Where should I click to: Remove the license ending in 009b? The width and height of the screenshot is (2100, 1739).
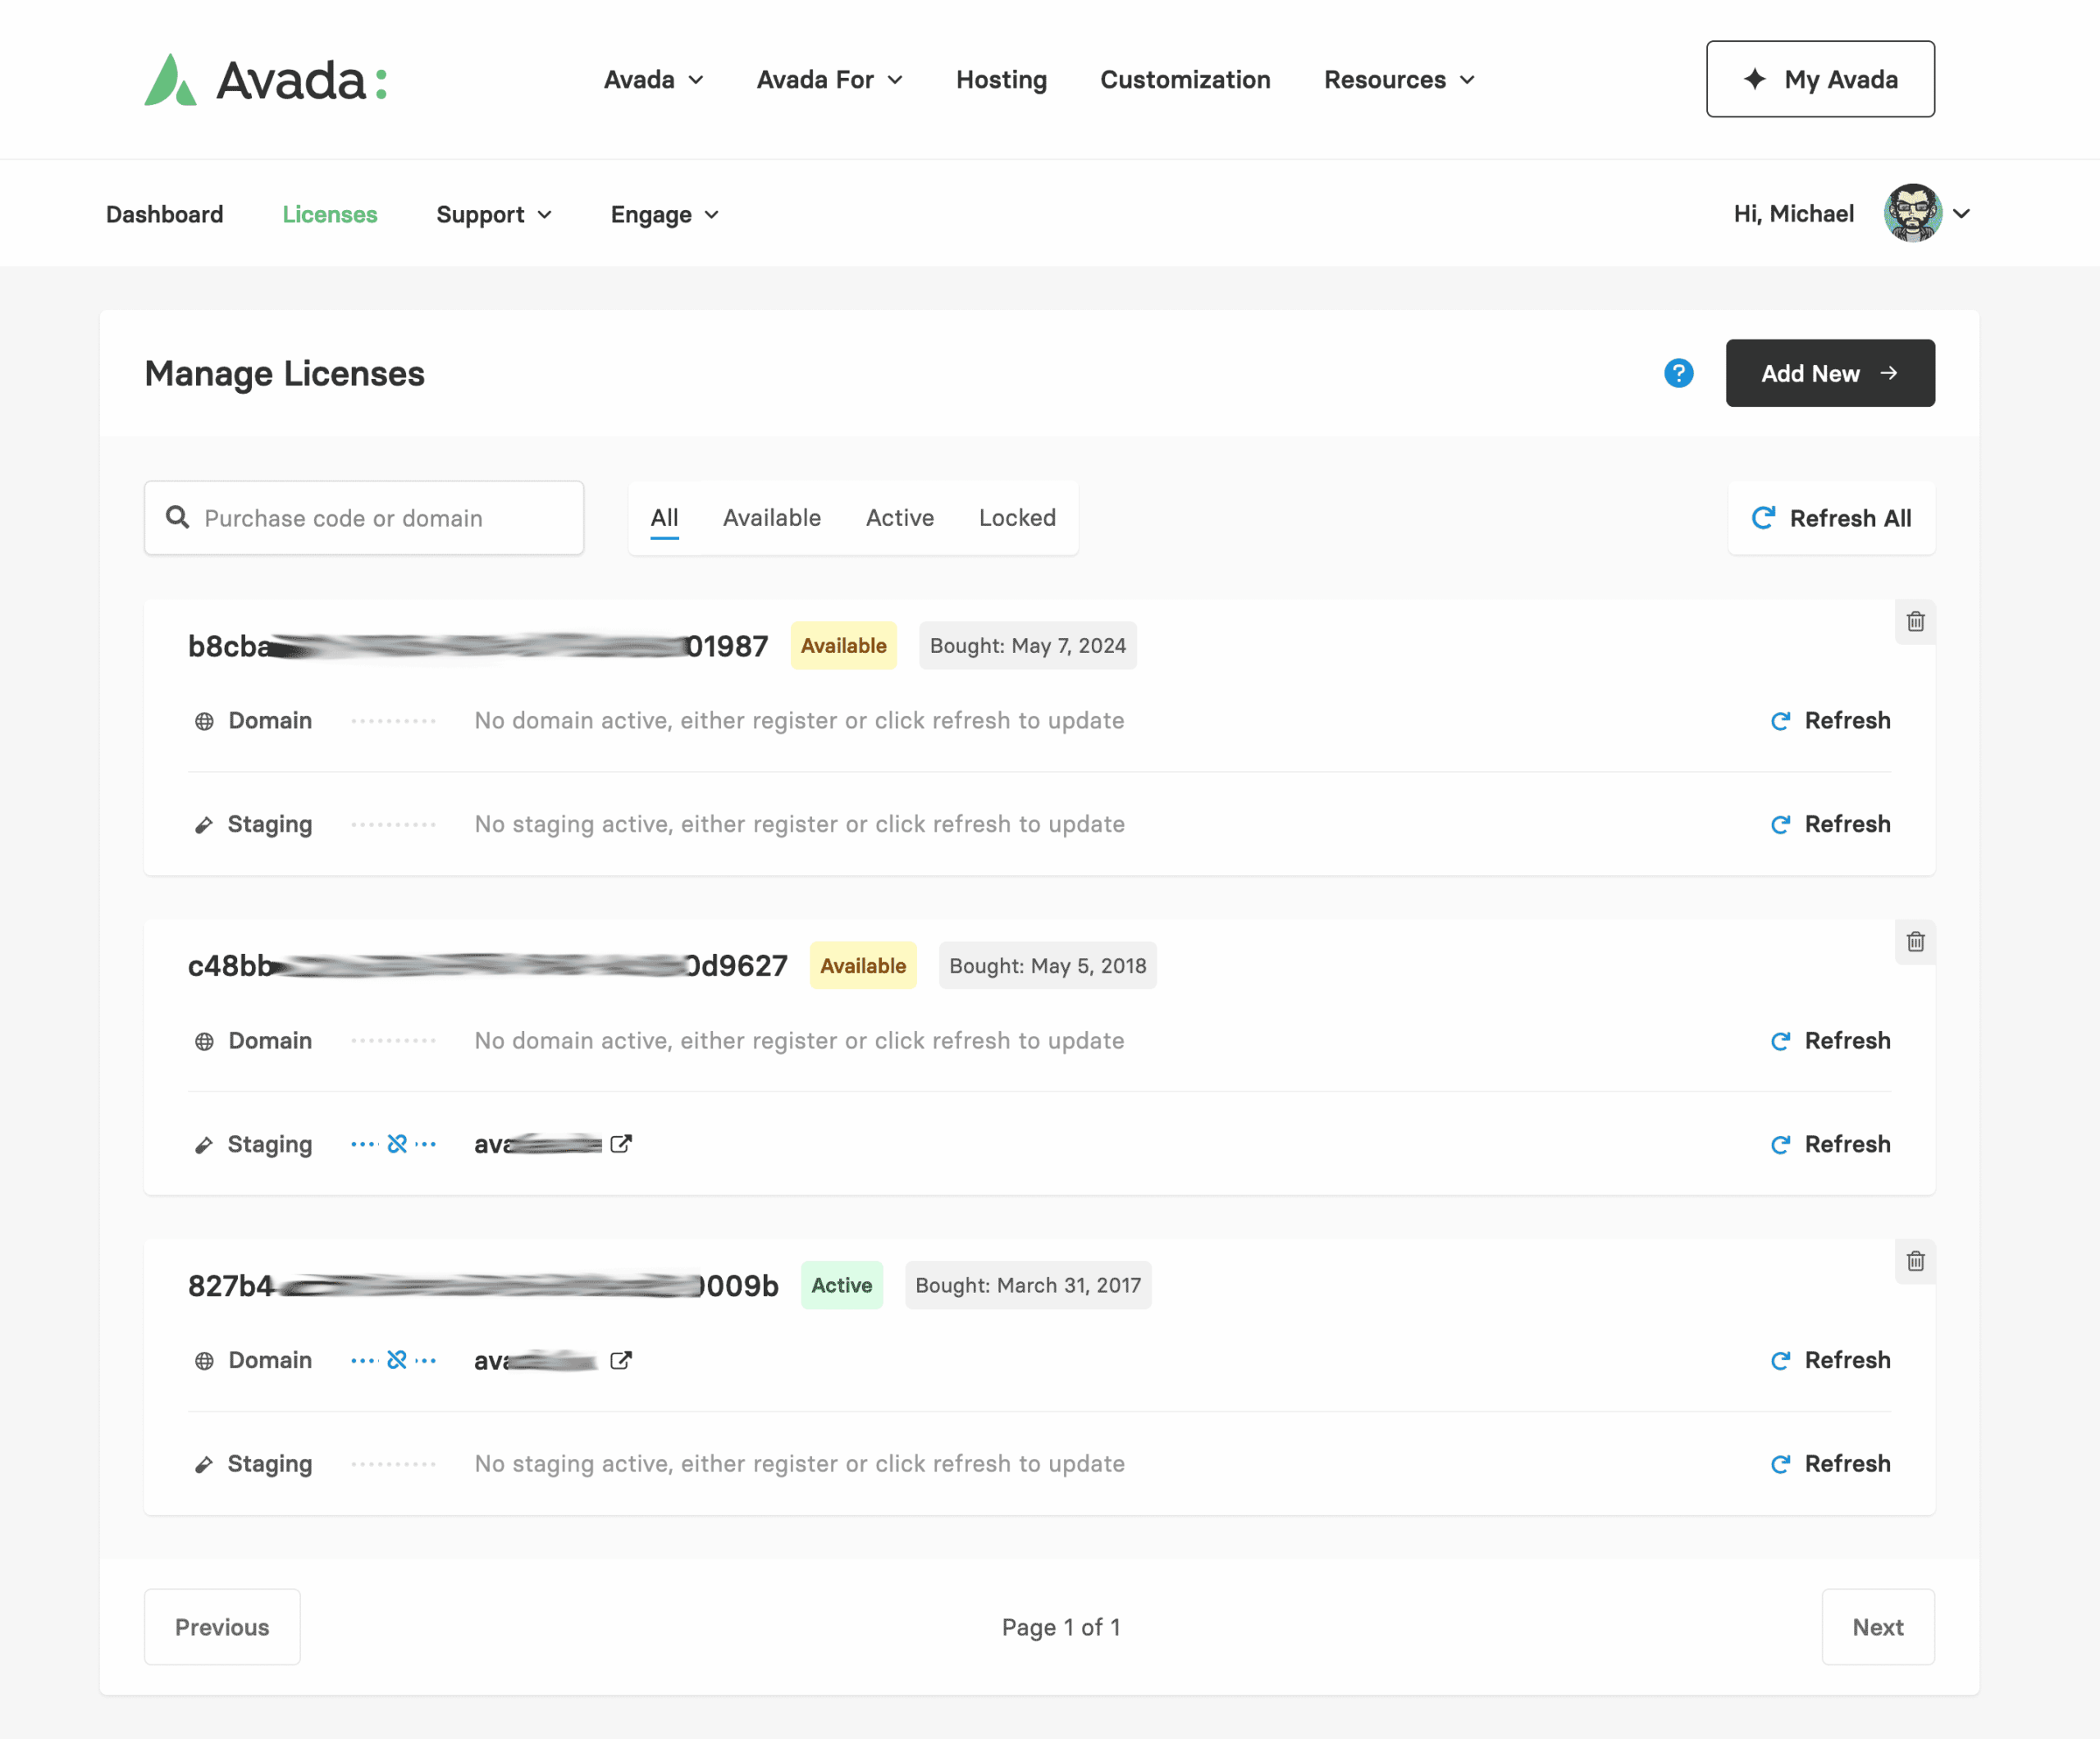tap(1914, 1261)
